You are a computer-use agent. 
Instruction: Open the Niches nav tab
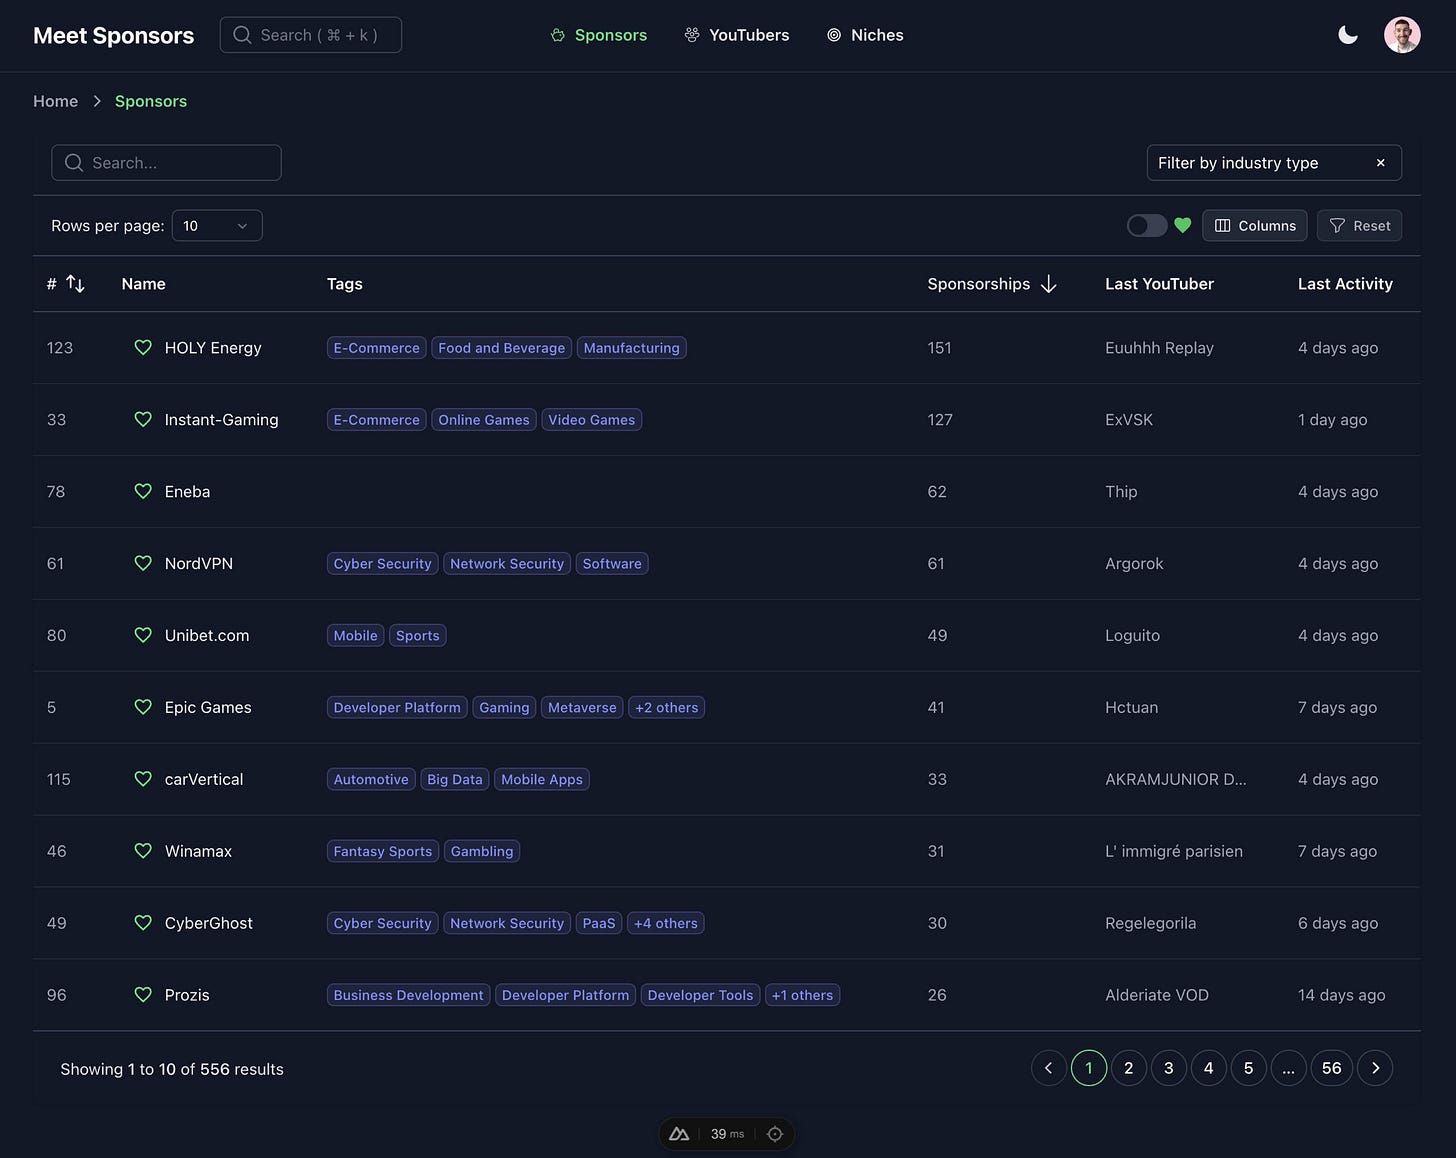tap(865, 35)
